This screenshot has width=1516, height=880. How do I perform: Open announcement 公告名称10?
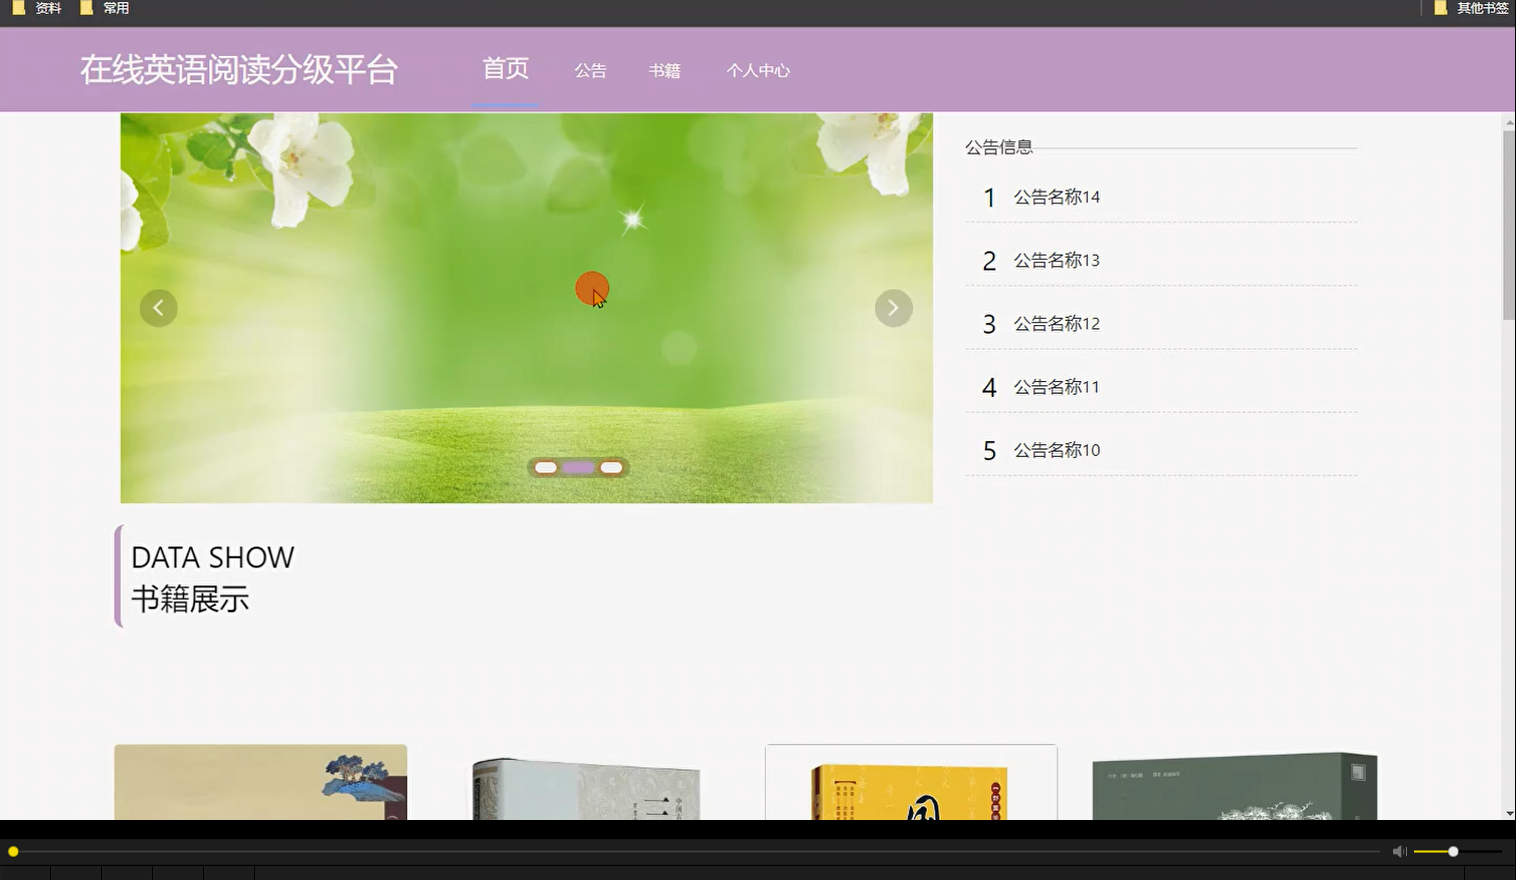(x=1055, y=450)
